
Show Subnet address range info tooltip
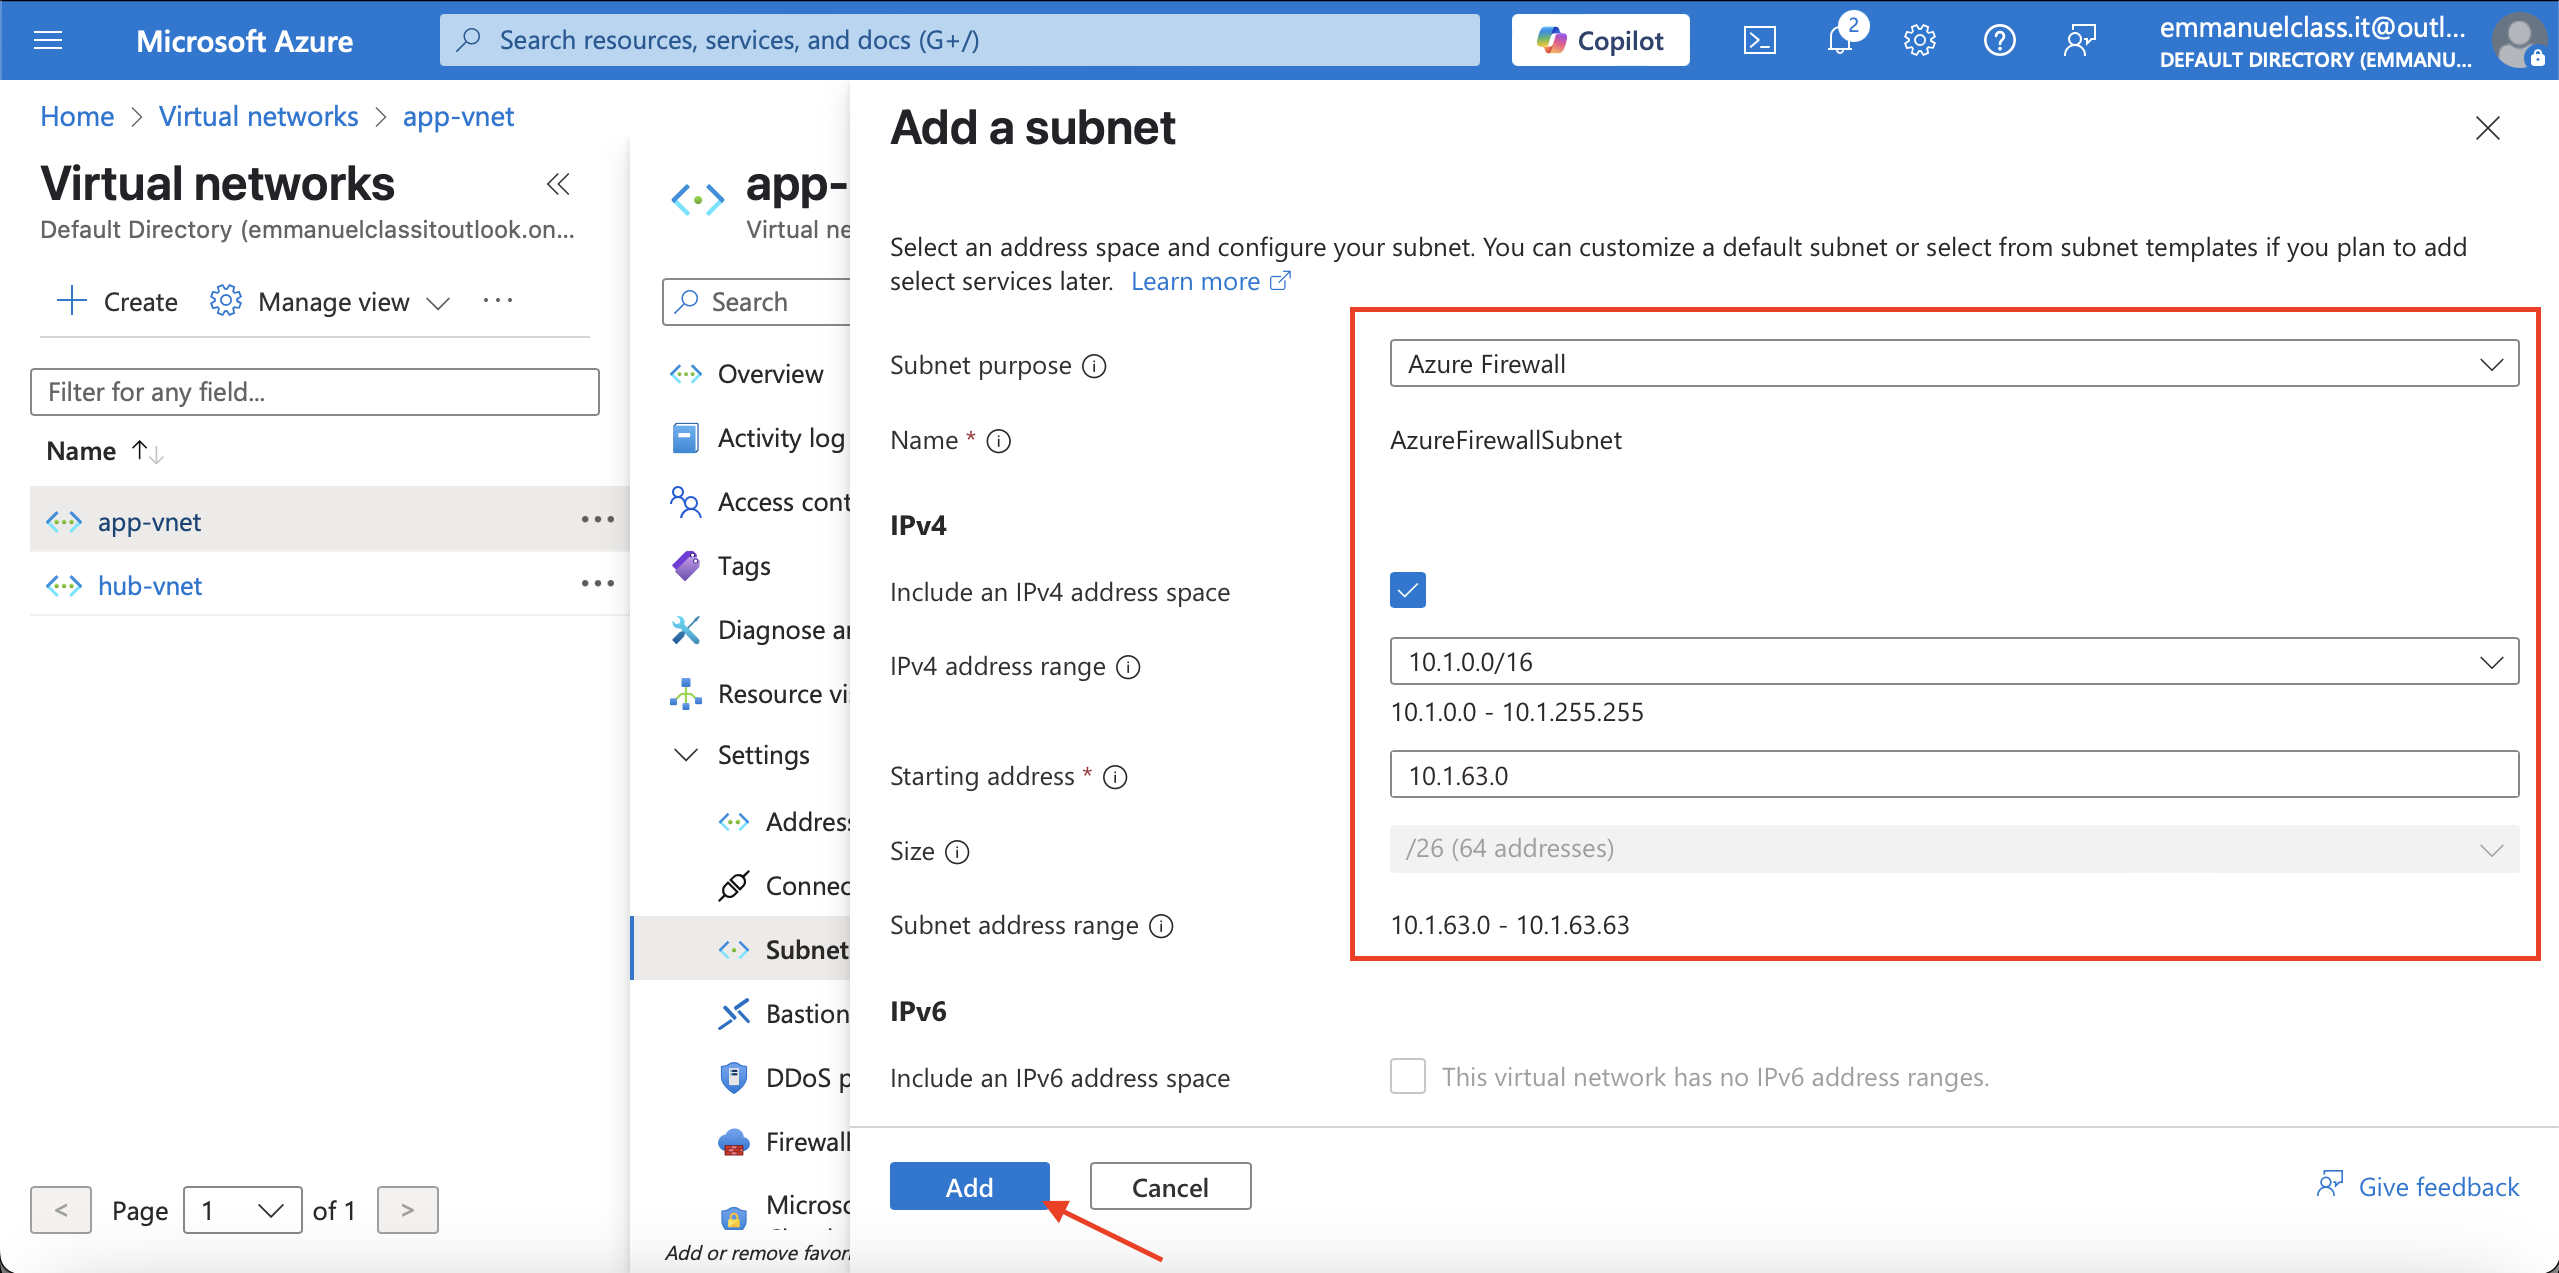(1161, 926)
